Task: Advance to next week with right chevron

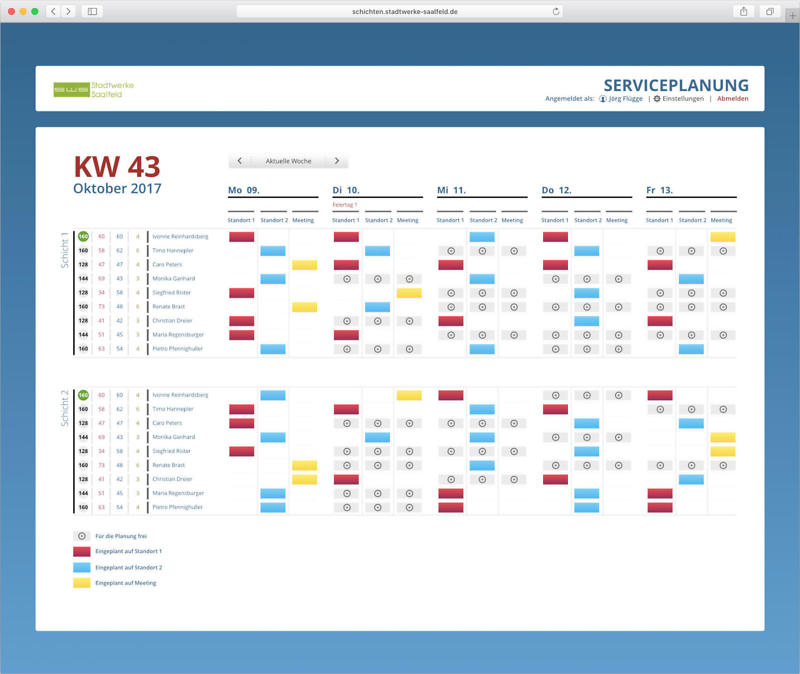Action: click(x=337, y=161)
